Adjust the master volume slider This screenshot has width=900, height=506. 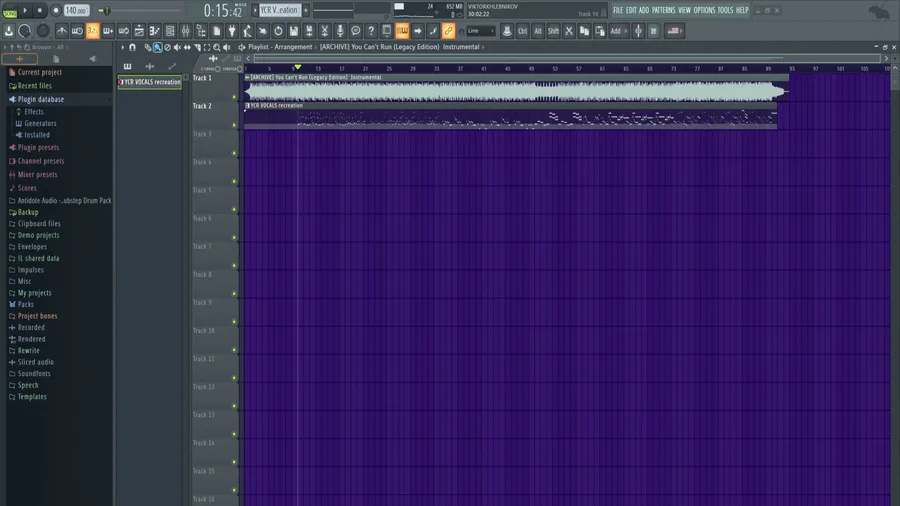(x=107, y=10)
